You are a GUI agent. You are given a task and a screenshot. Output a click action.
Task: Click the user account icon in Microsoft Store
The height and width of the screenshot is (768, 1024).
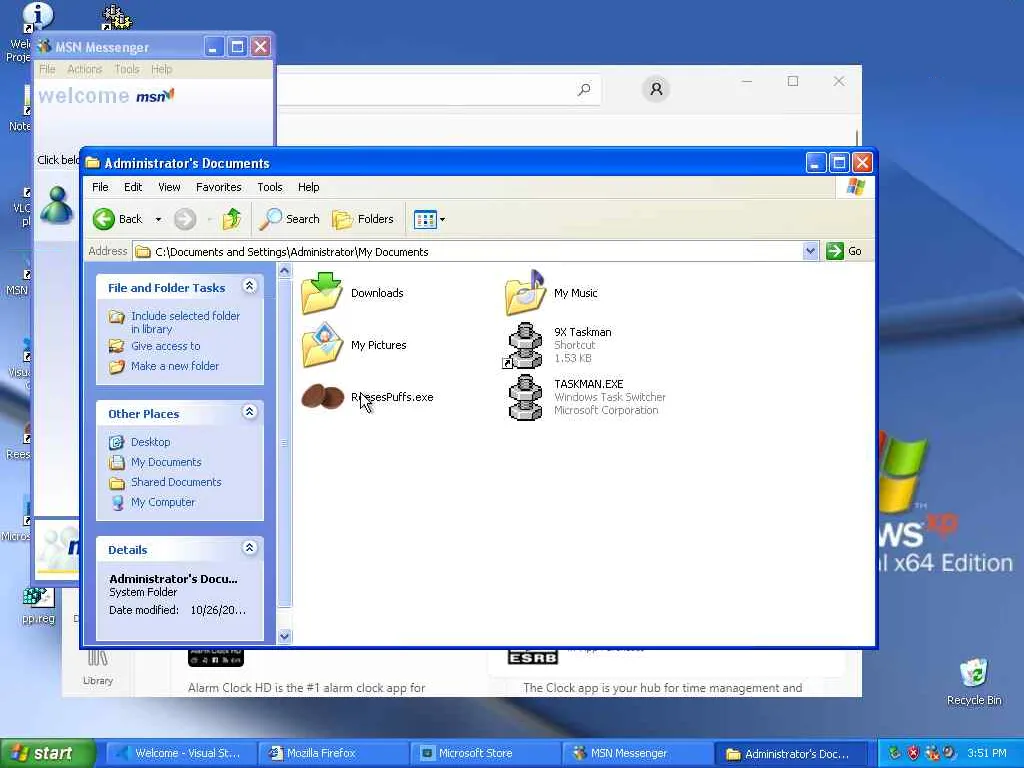[656, 89]
